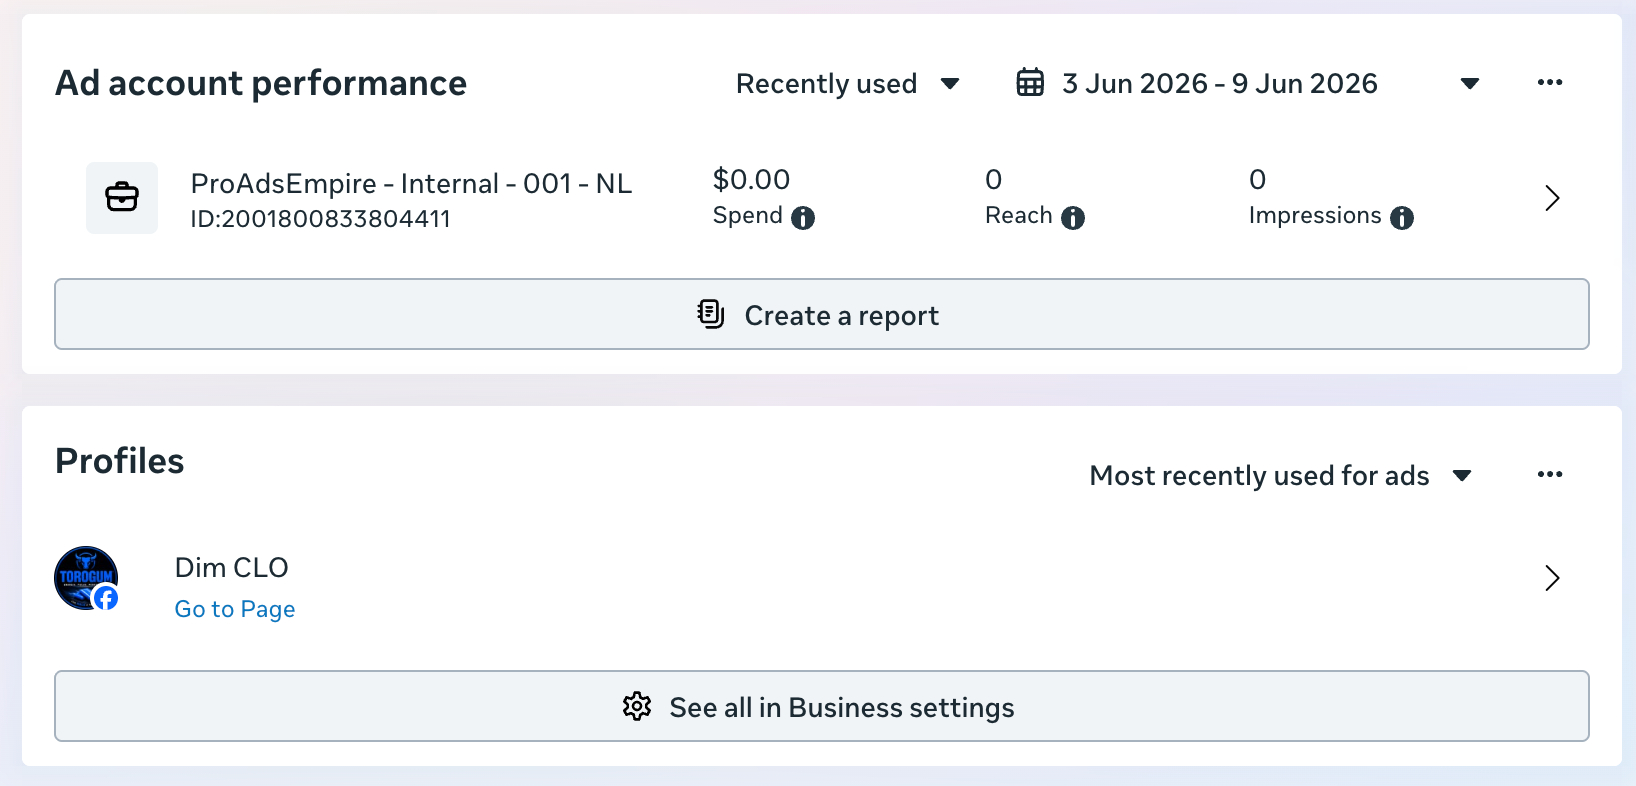Expand the Dim CLO profile row chevron
1636x786 pixels.
(x=1552, y=578)
